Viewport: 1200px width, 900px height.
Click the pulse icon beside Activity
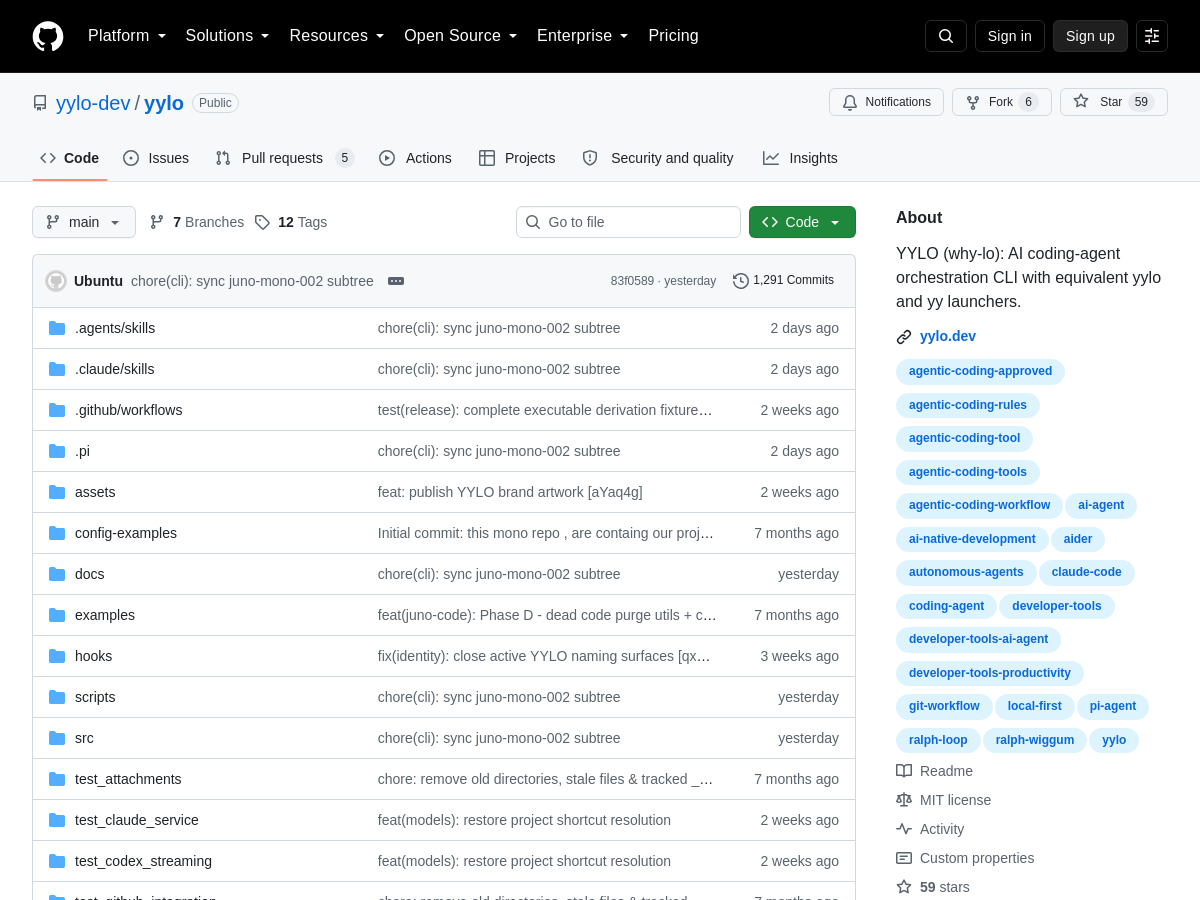pos(904,829)
